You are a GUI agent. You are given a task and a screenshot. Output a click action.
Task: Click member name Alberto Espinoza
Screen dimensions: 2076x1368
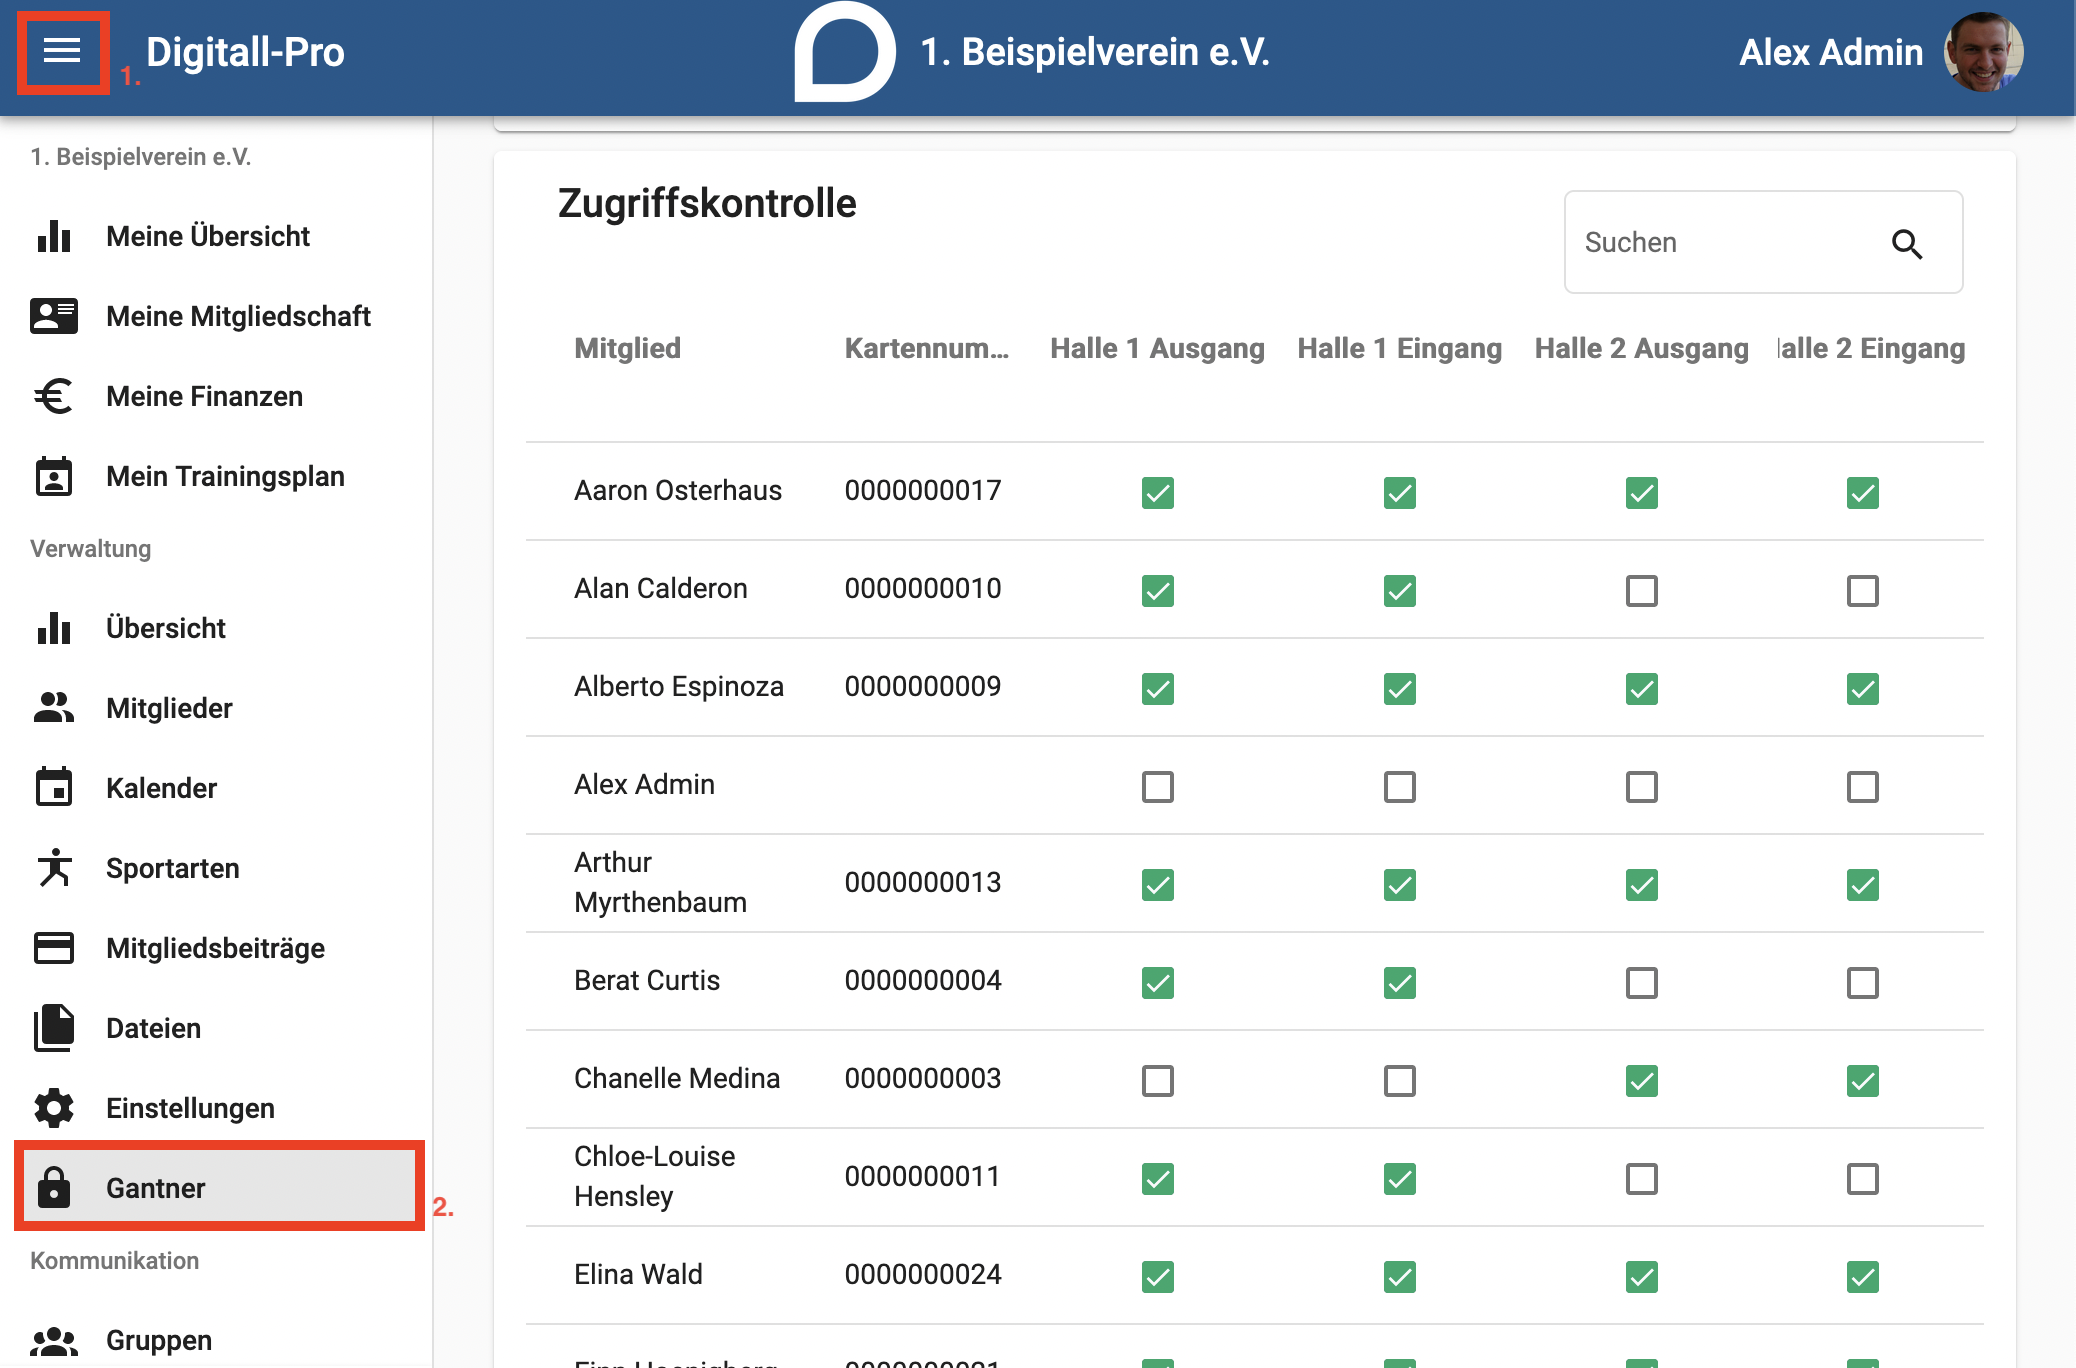click(x=679, y=686)
